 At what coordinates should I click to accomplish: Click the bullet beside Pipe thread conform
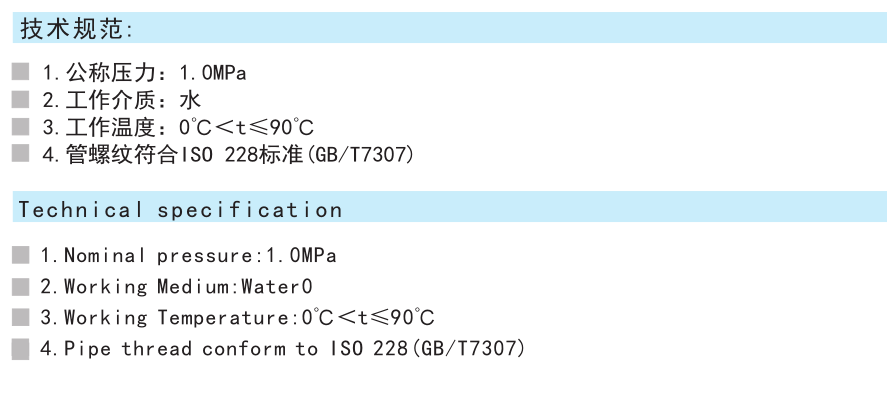pyautogui.click(x=20, y=348)
